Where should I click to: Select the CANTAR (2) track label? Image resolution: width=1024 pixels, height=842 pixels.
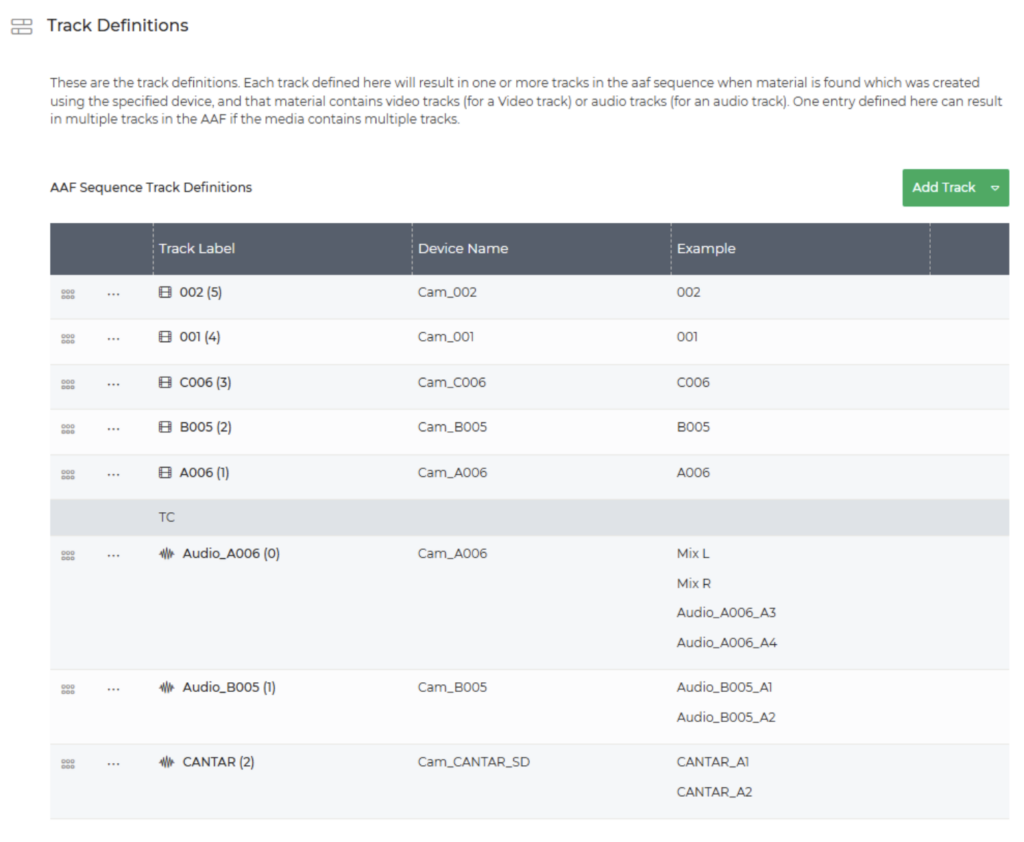[x=219, y=762]
